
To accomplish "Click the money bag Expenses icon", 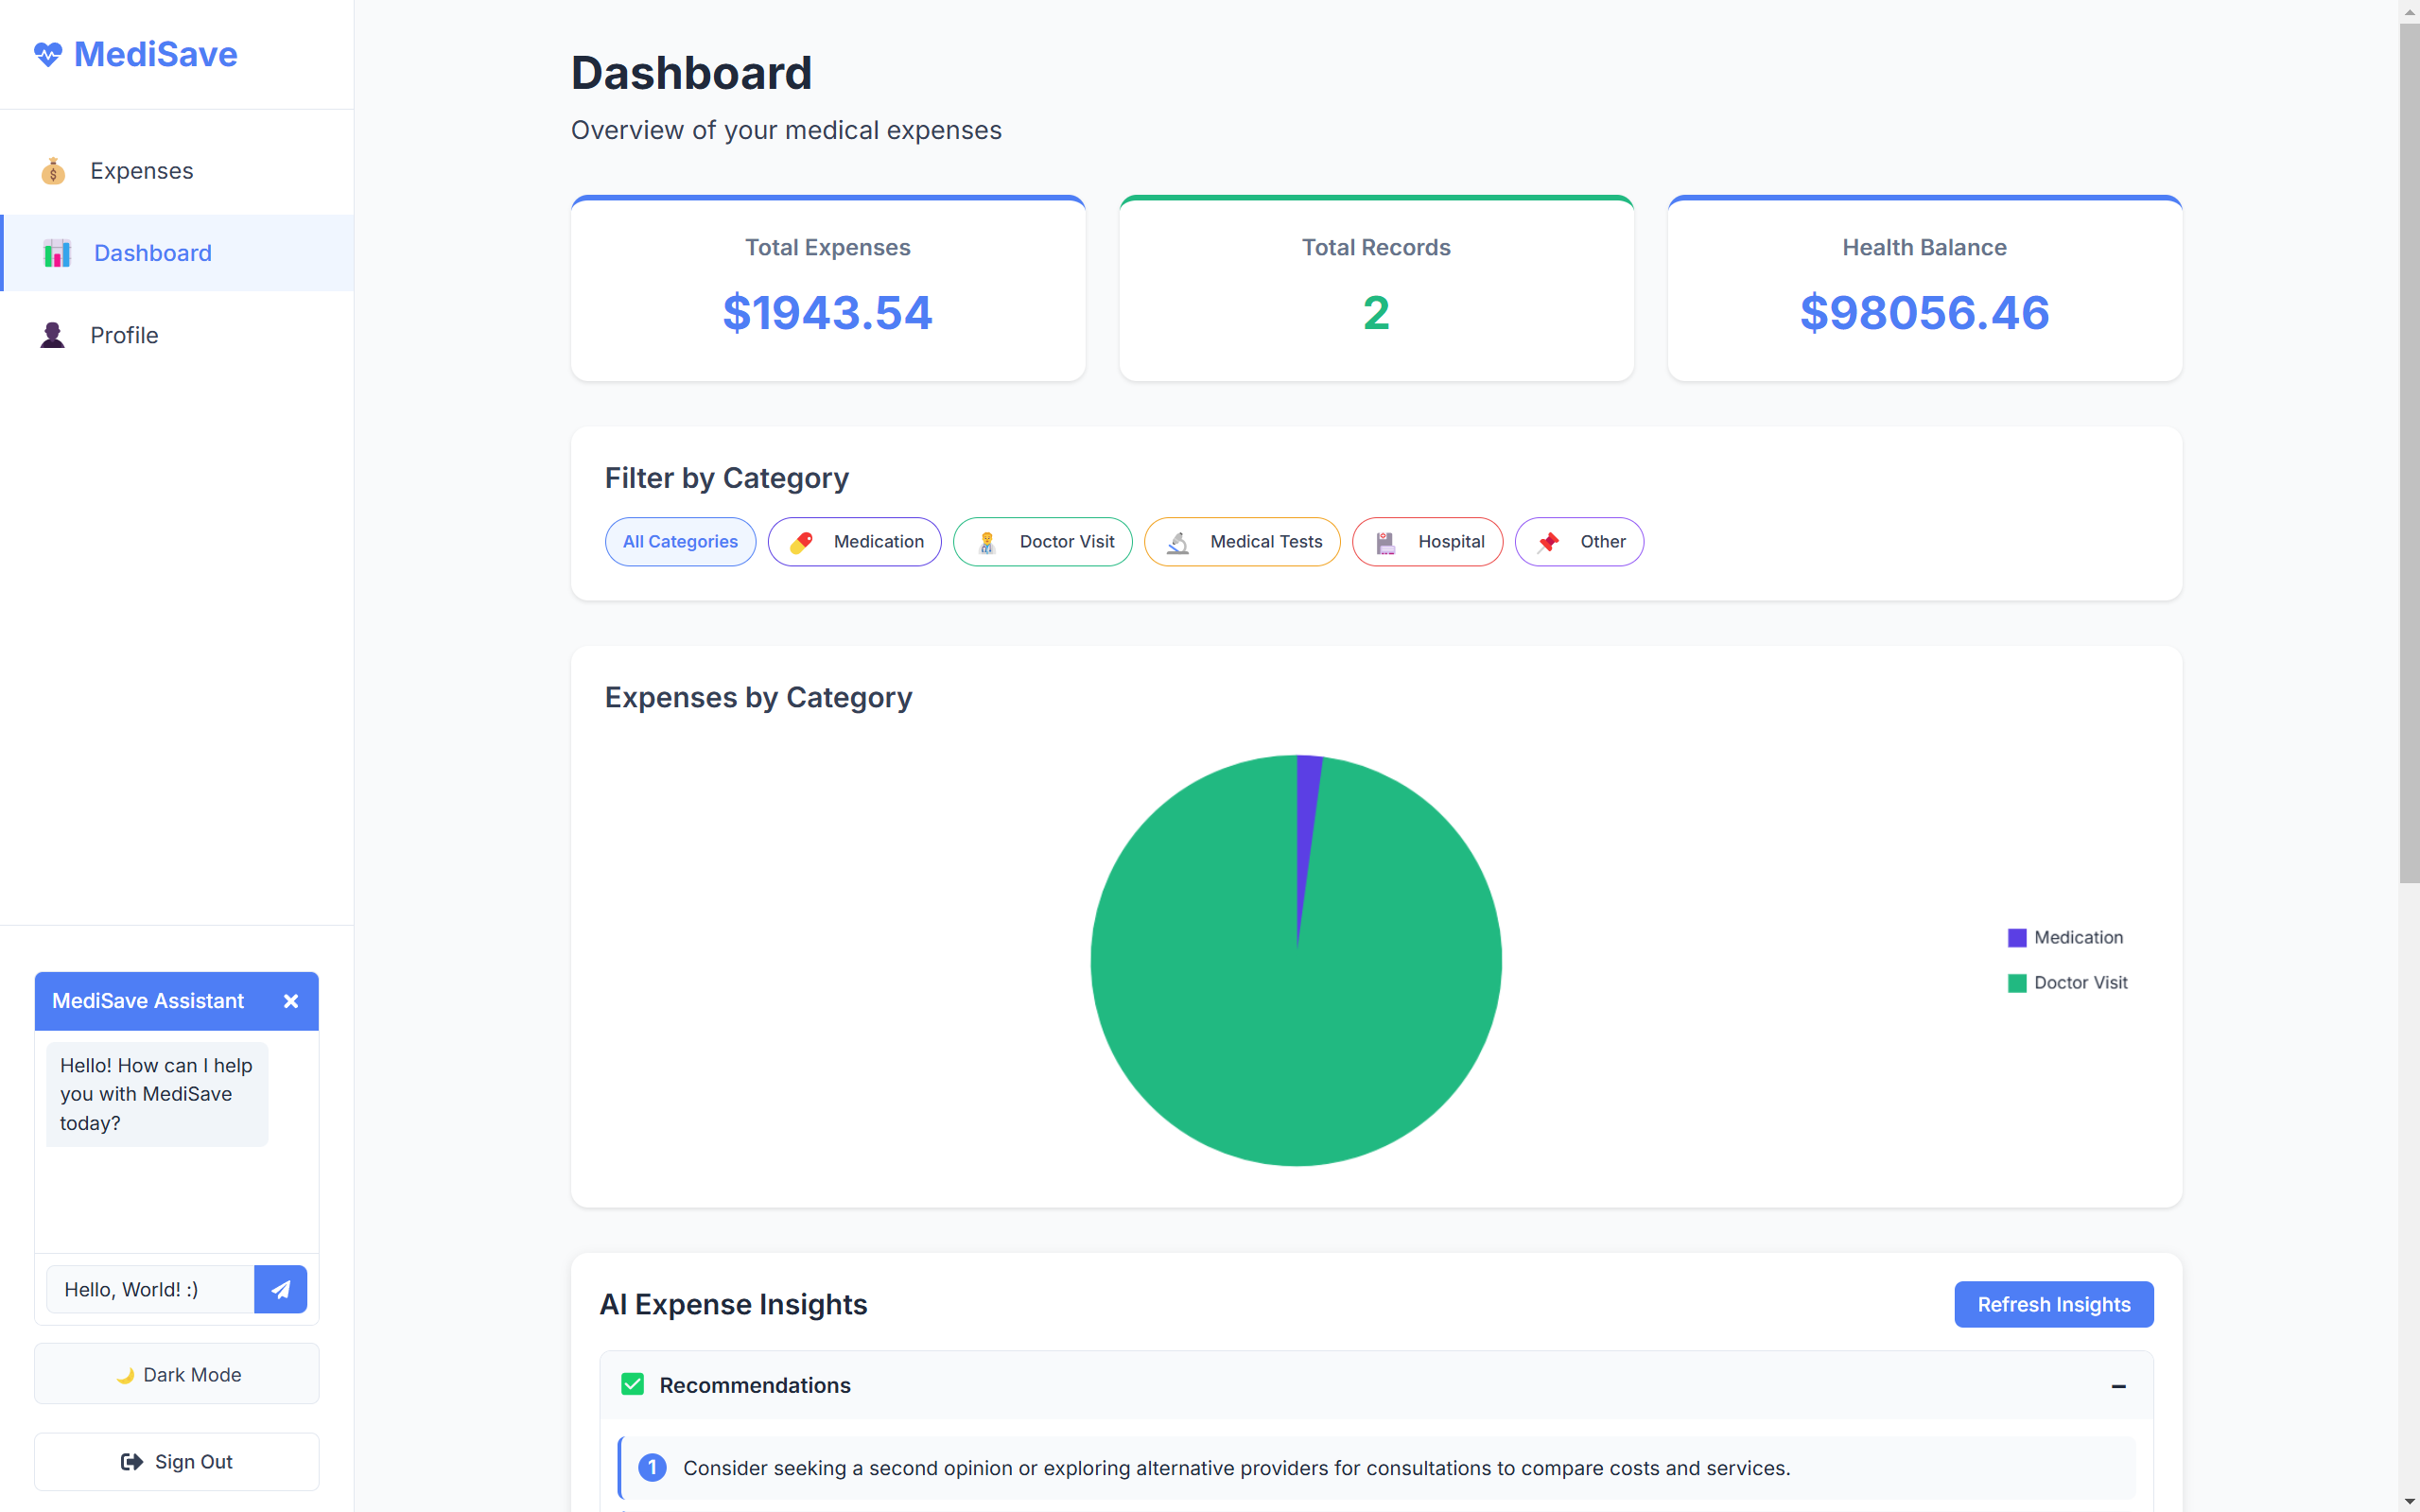I will click(x=53, y=171).
